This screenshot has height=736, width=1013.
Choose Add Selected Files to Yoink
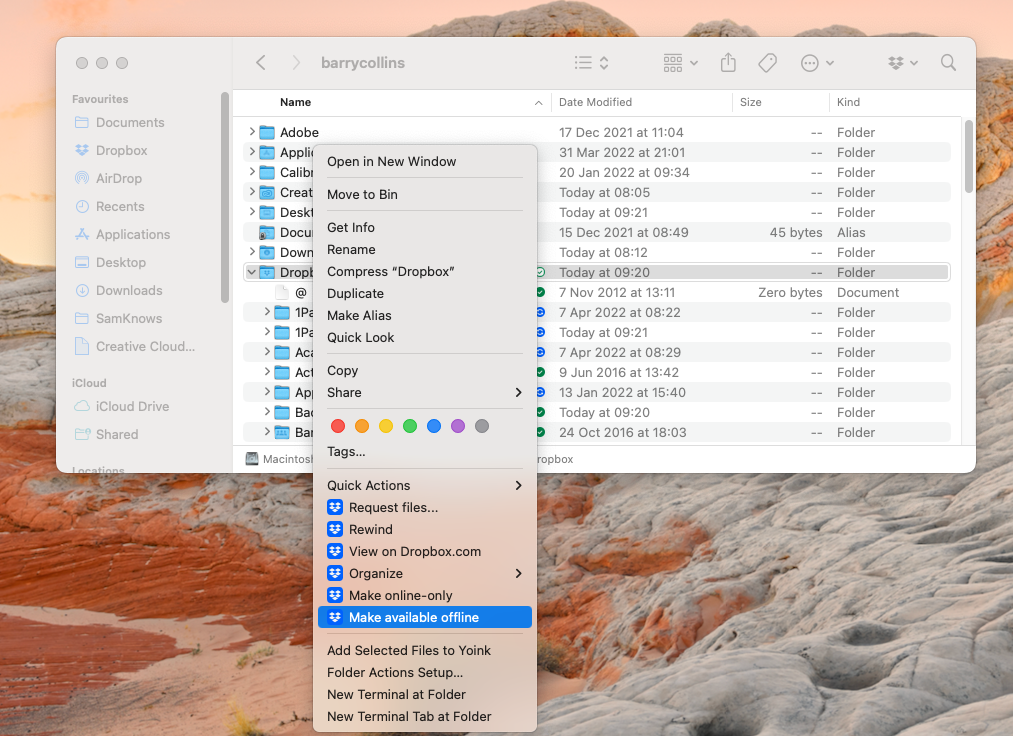pyautogui.click(x=424, y=650)
